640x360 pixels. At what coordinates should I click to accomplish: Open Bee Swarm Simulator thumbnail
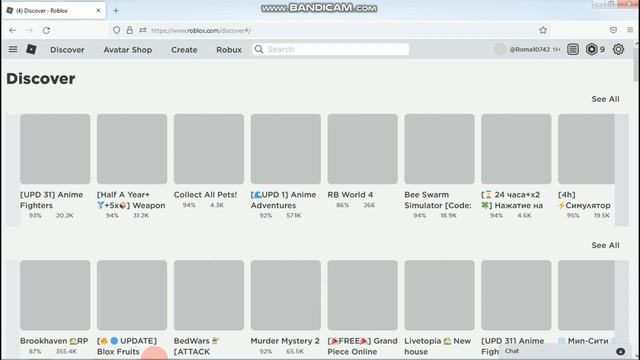[439, 149]
